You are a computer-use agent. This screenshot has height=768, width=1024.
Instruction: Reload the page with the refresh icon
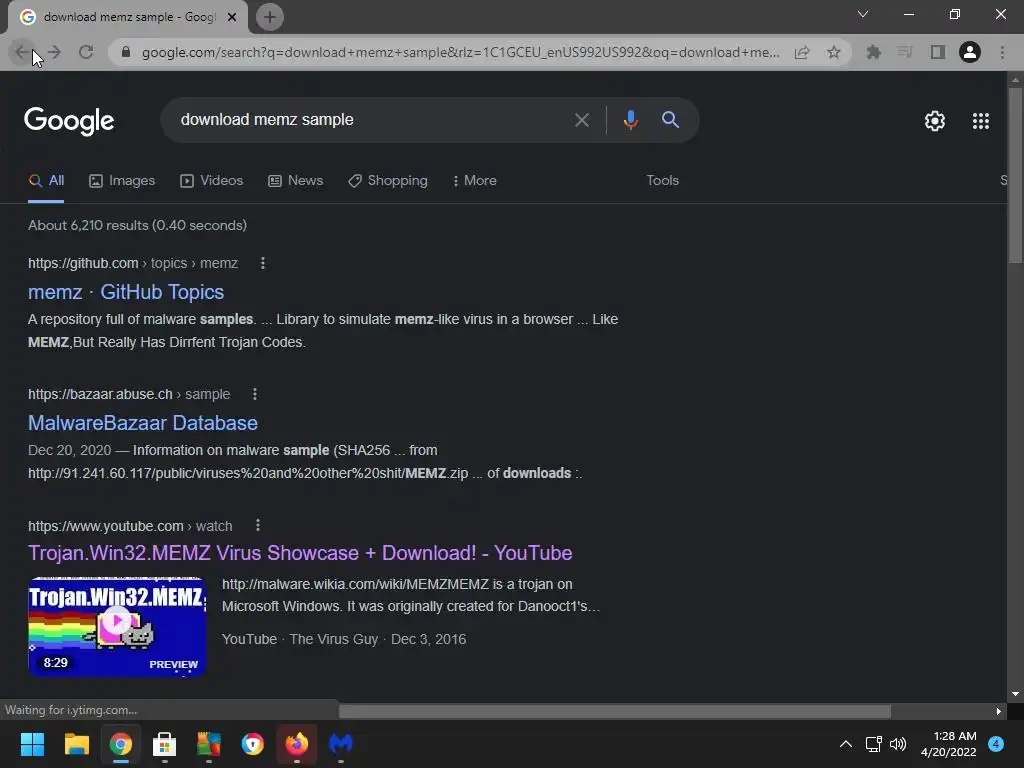click(x=86, y=52)
